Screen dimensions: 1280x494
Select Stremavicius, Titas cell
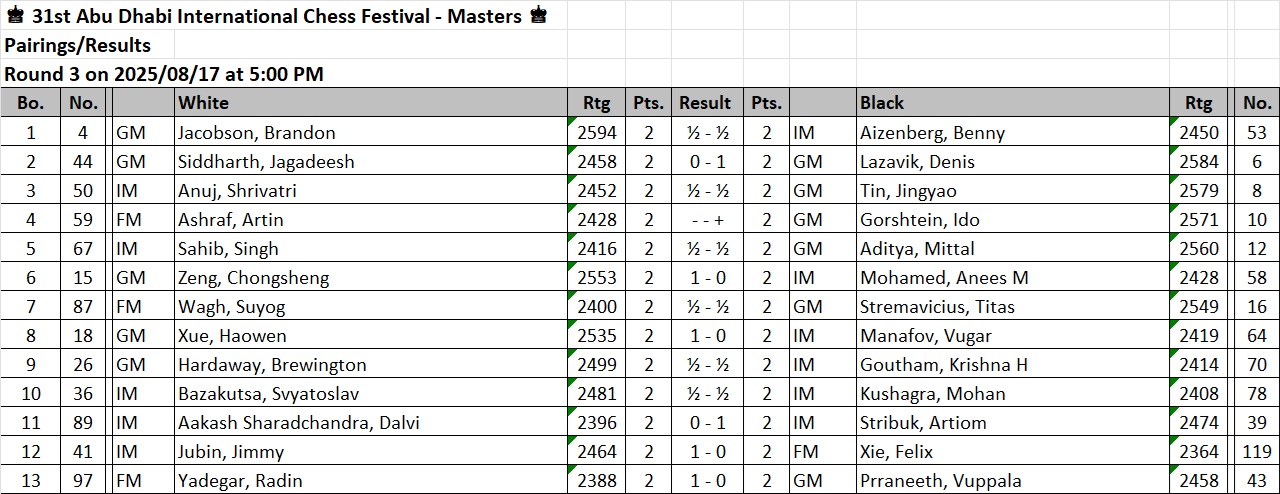click(x=933, y=307)
